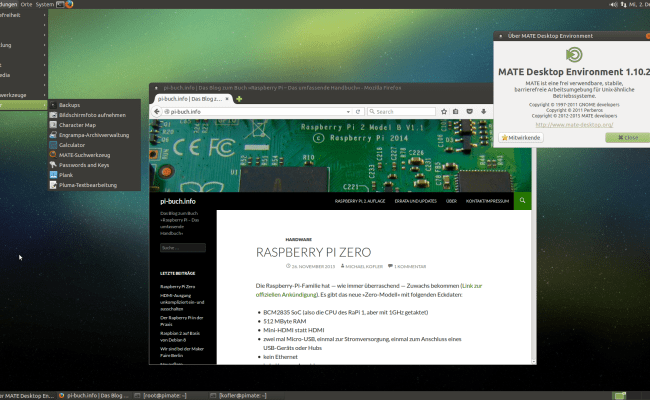The width and height of the screenshot is (650, 400).
Task: Save page to Pocket icon
Action: pyautogui.click(x=469, y=112)
